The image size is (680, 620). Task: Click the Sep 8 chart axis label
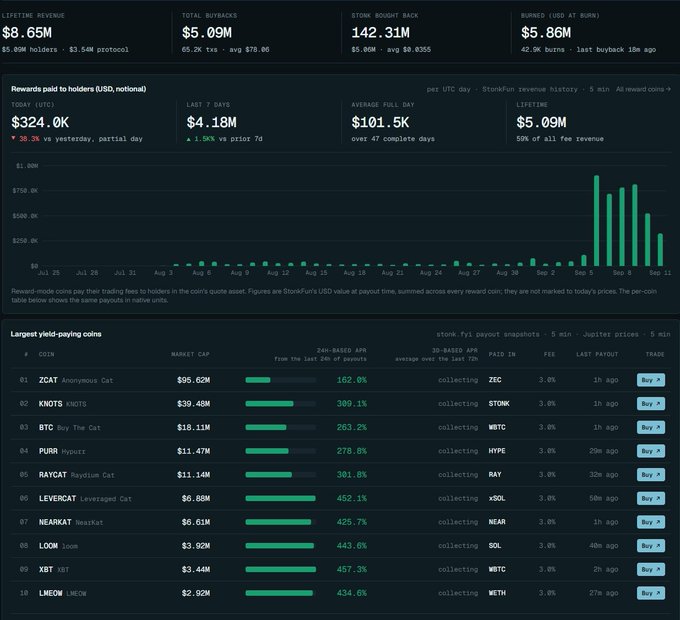click(622, 273)
